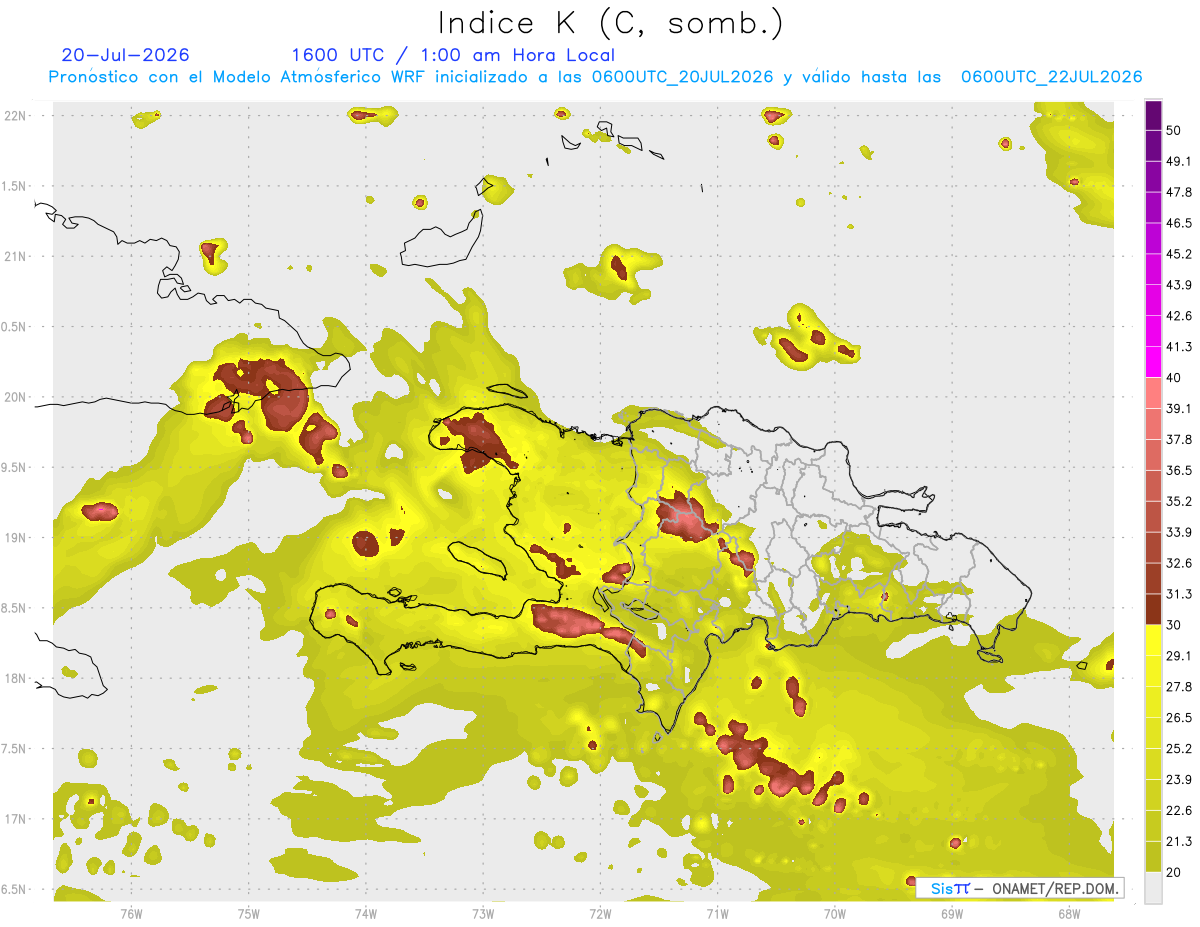The width and height of the screenshot is (1200, 927).
Task: Click the "1600 UTC / 1:00 am Hora Local" time label
Action: pyautogui.click(x=453, y=55)
